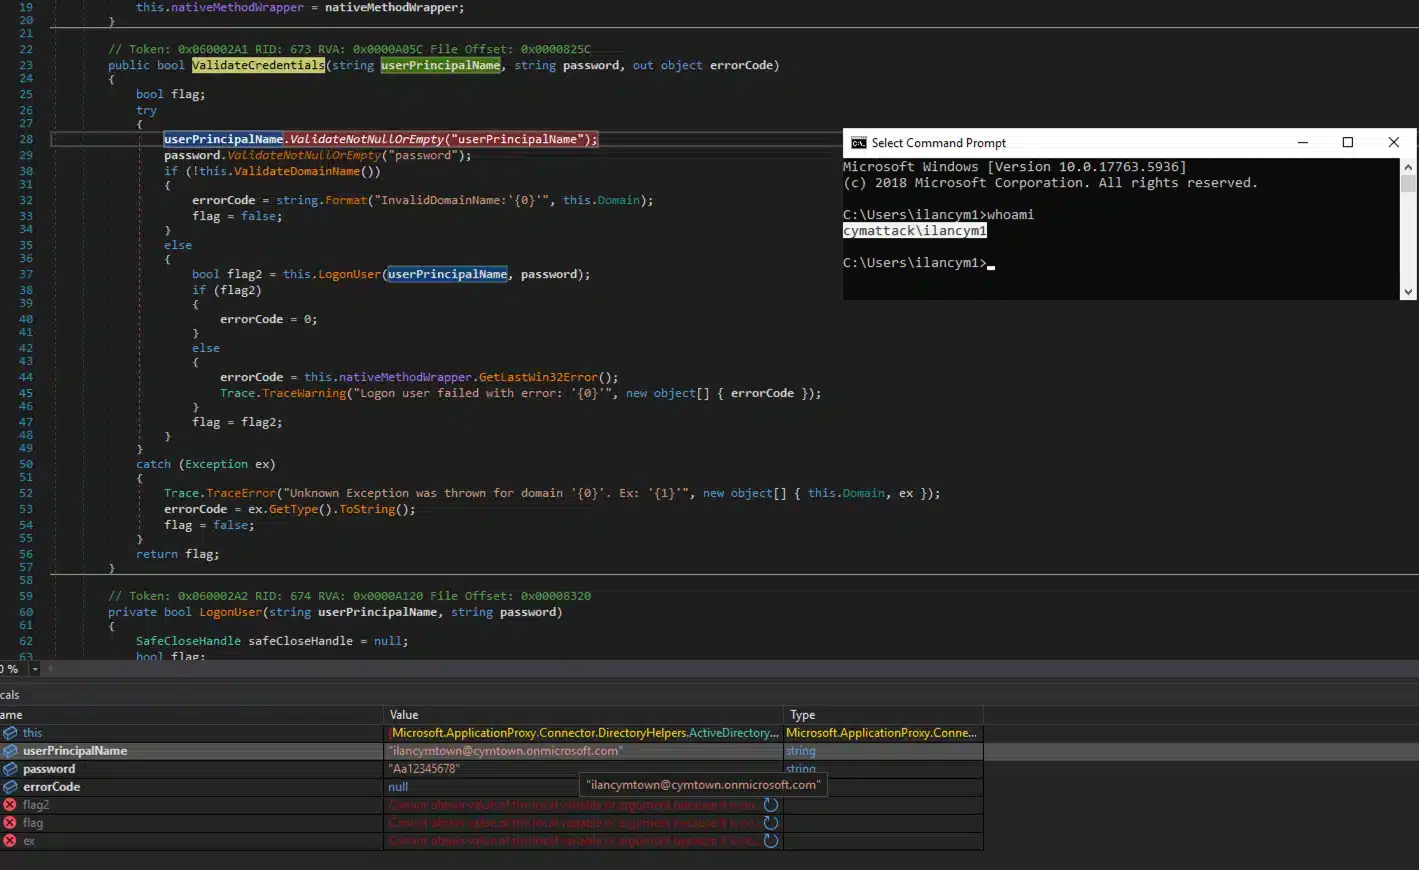1419x870 pixels.
Task: Click the null value of errorCode
Action: pos(398,787)
